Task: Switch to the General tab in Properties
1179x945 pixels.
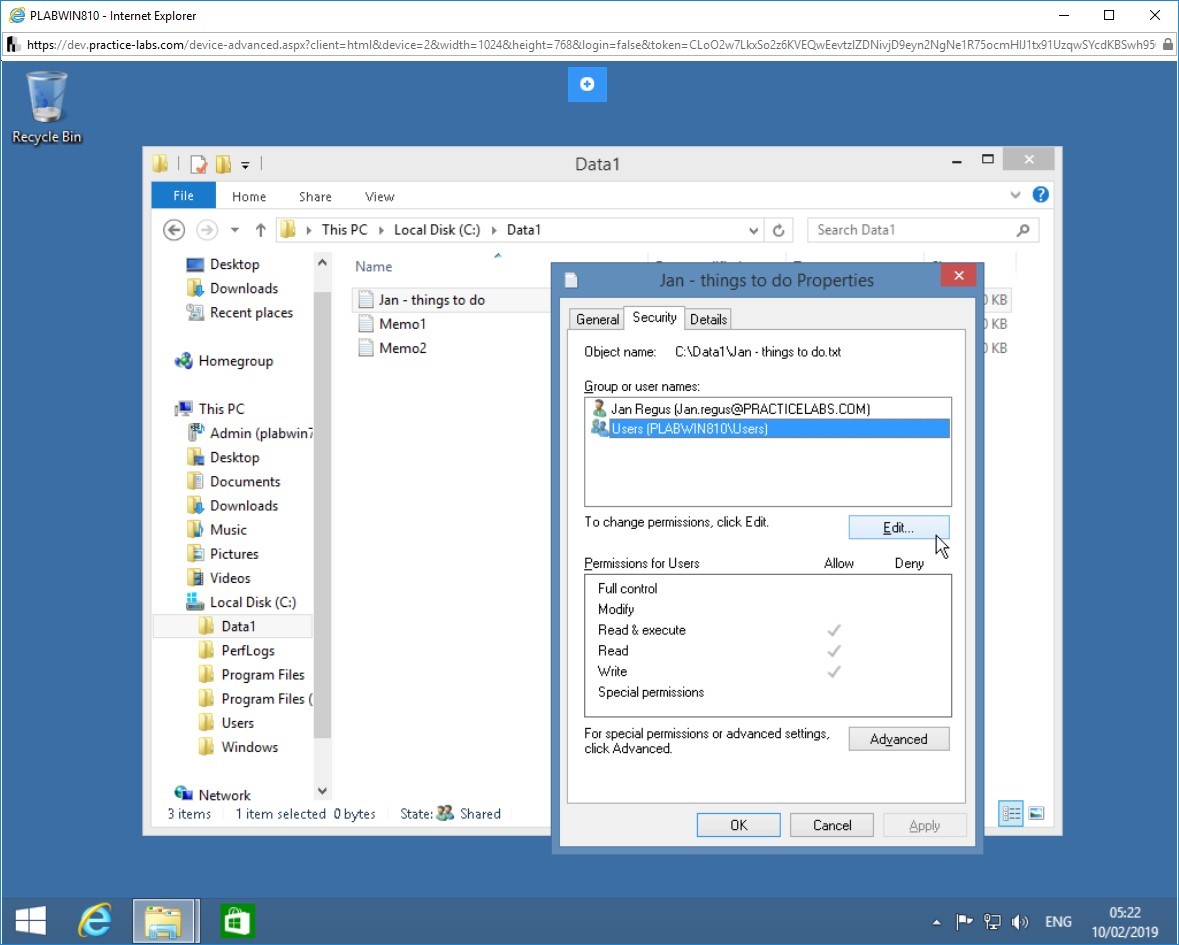Action: pyautogui.click(x=597, y=320)
